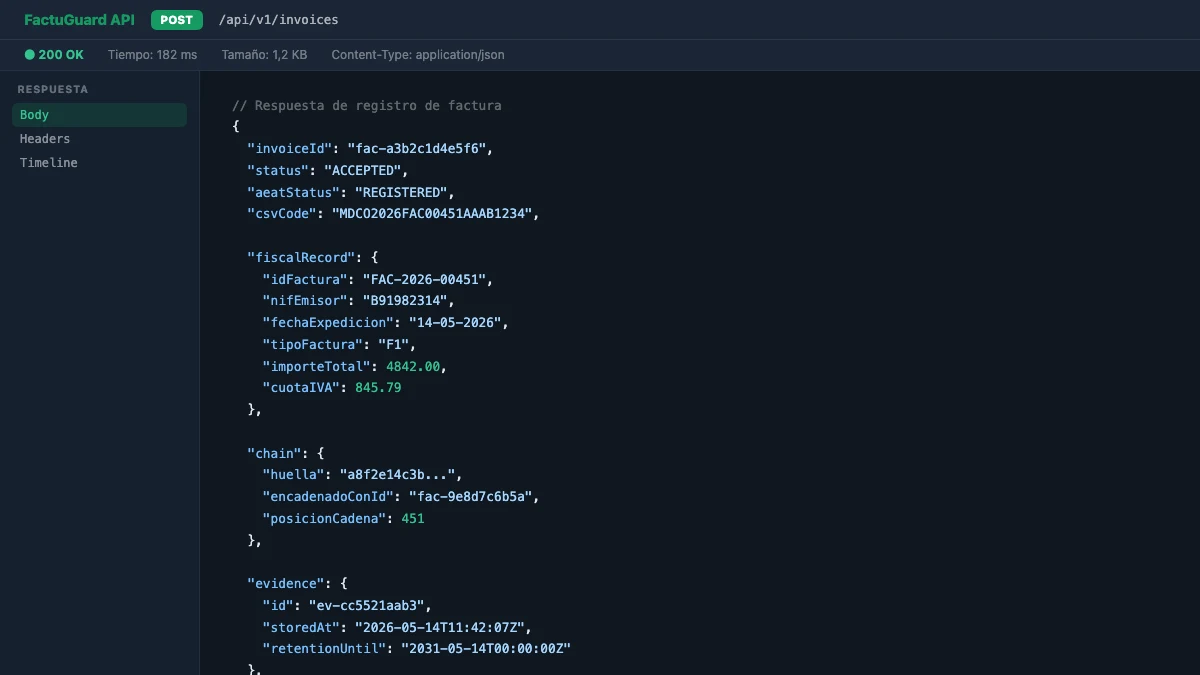
Task: Click the invoiceId key name
Action: point(289,149)
